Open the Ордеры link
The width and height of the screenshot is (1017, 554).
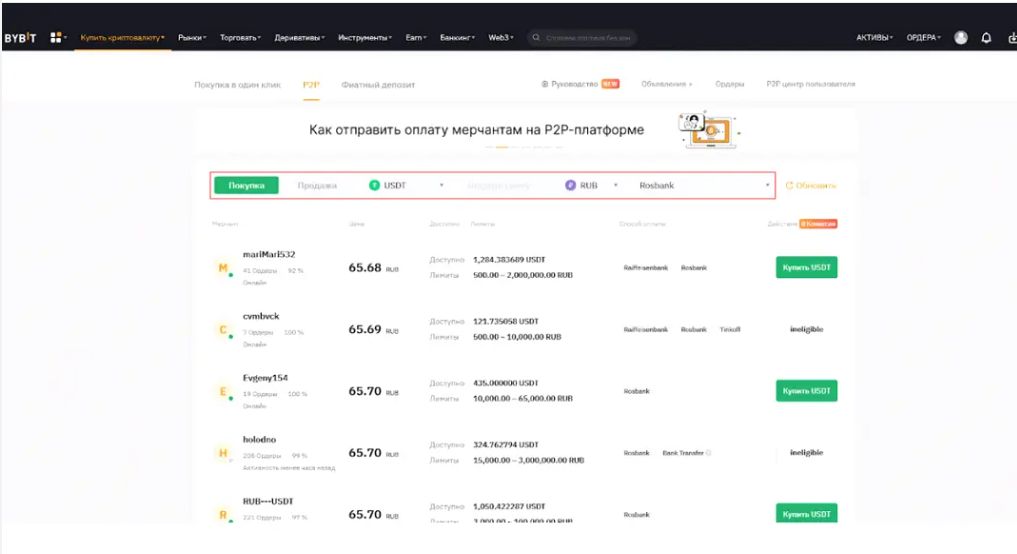(x=730, y=84)
